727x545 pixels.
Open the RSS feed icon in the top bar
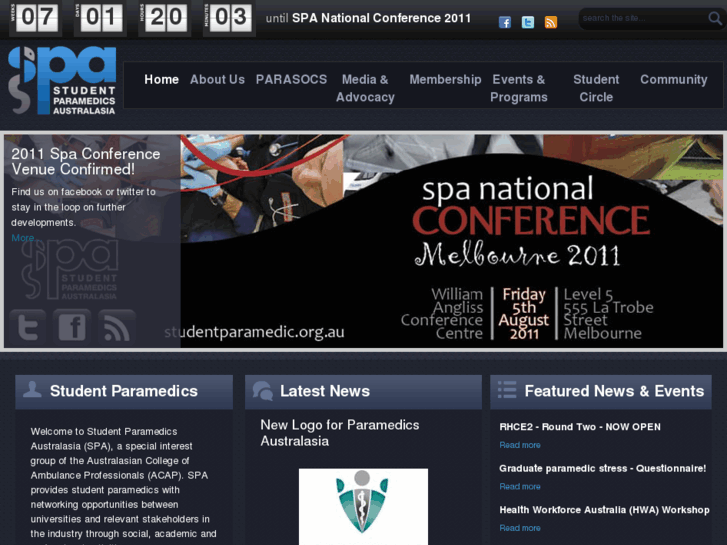click(x=551, y=22)
